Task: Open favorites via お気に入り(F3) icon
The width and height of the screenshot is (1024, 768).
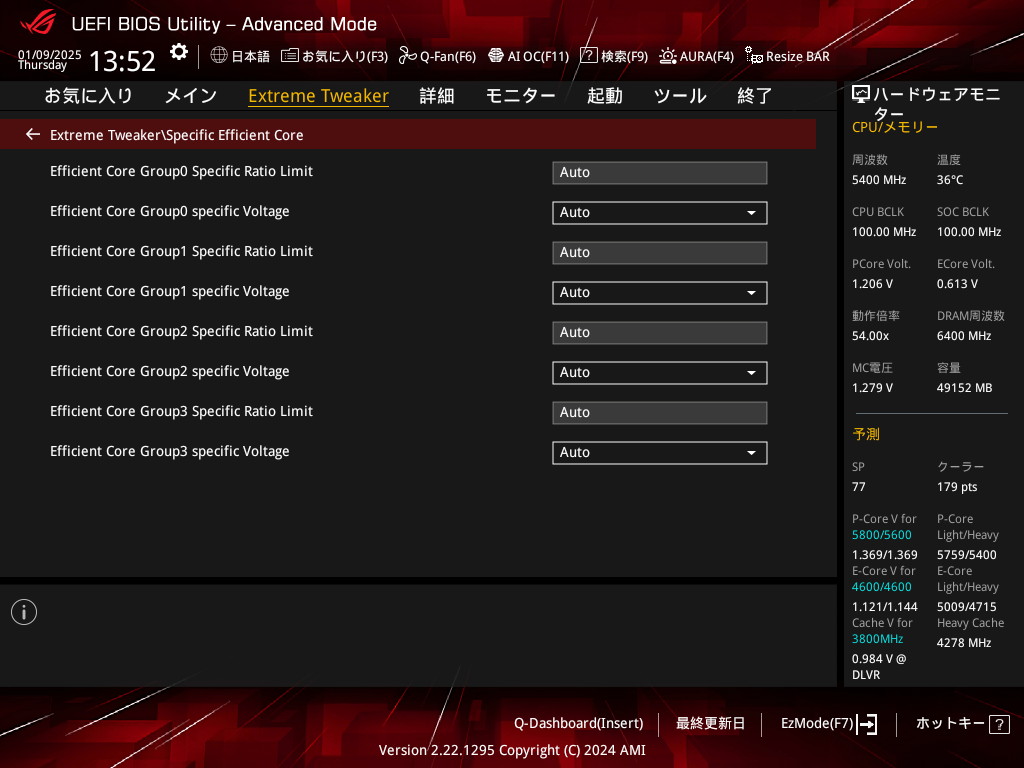Action: [290, 56]
